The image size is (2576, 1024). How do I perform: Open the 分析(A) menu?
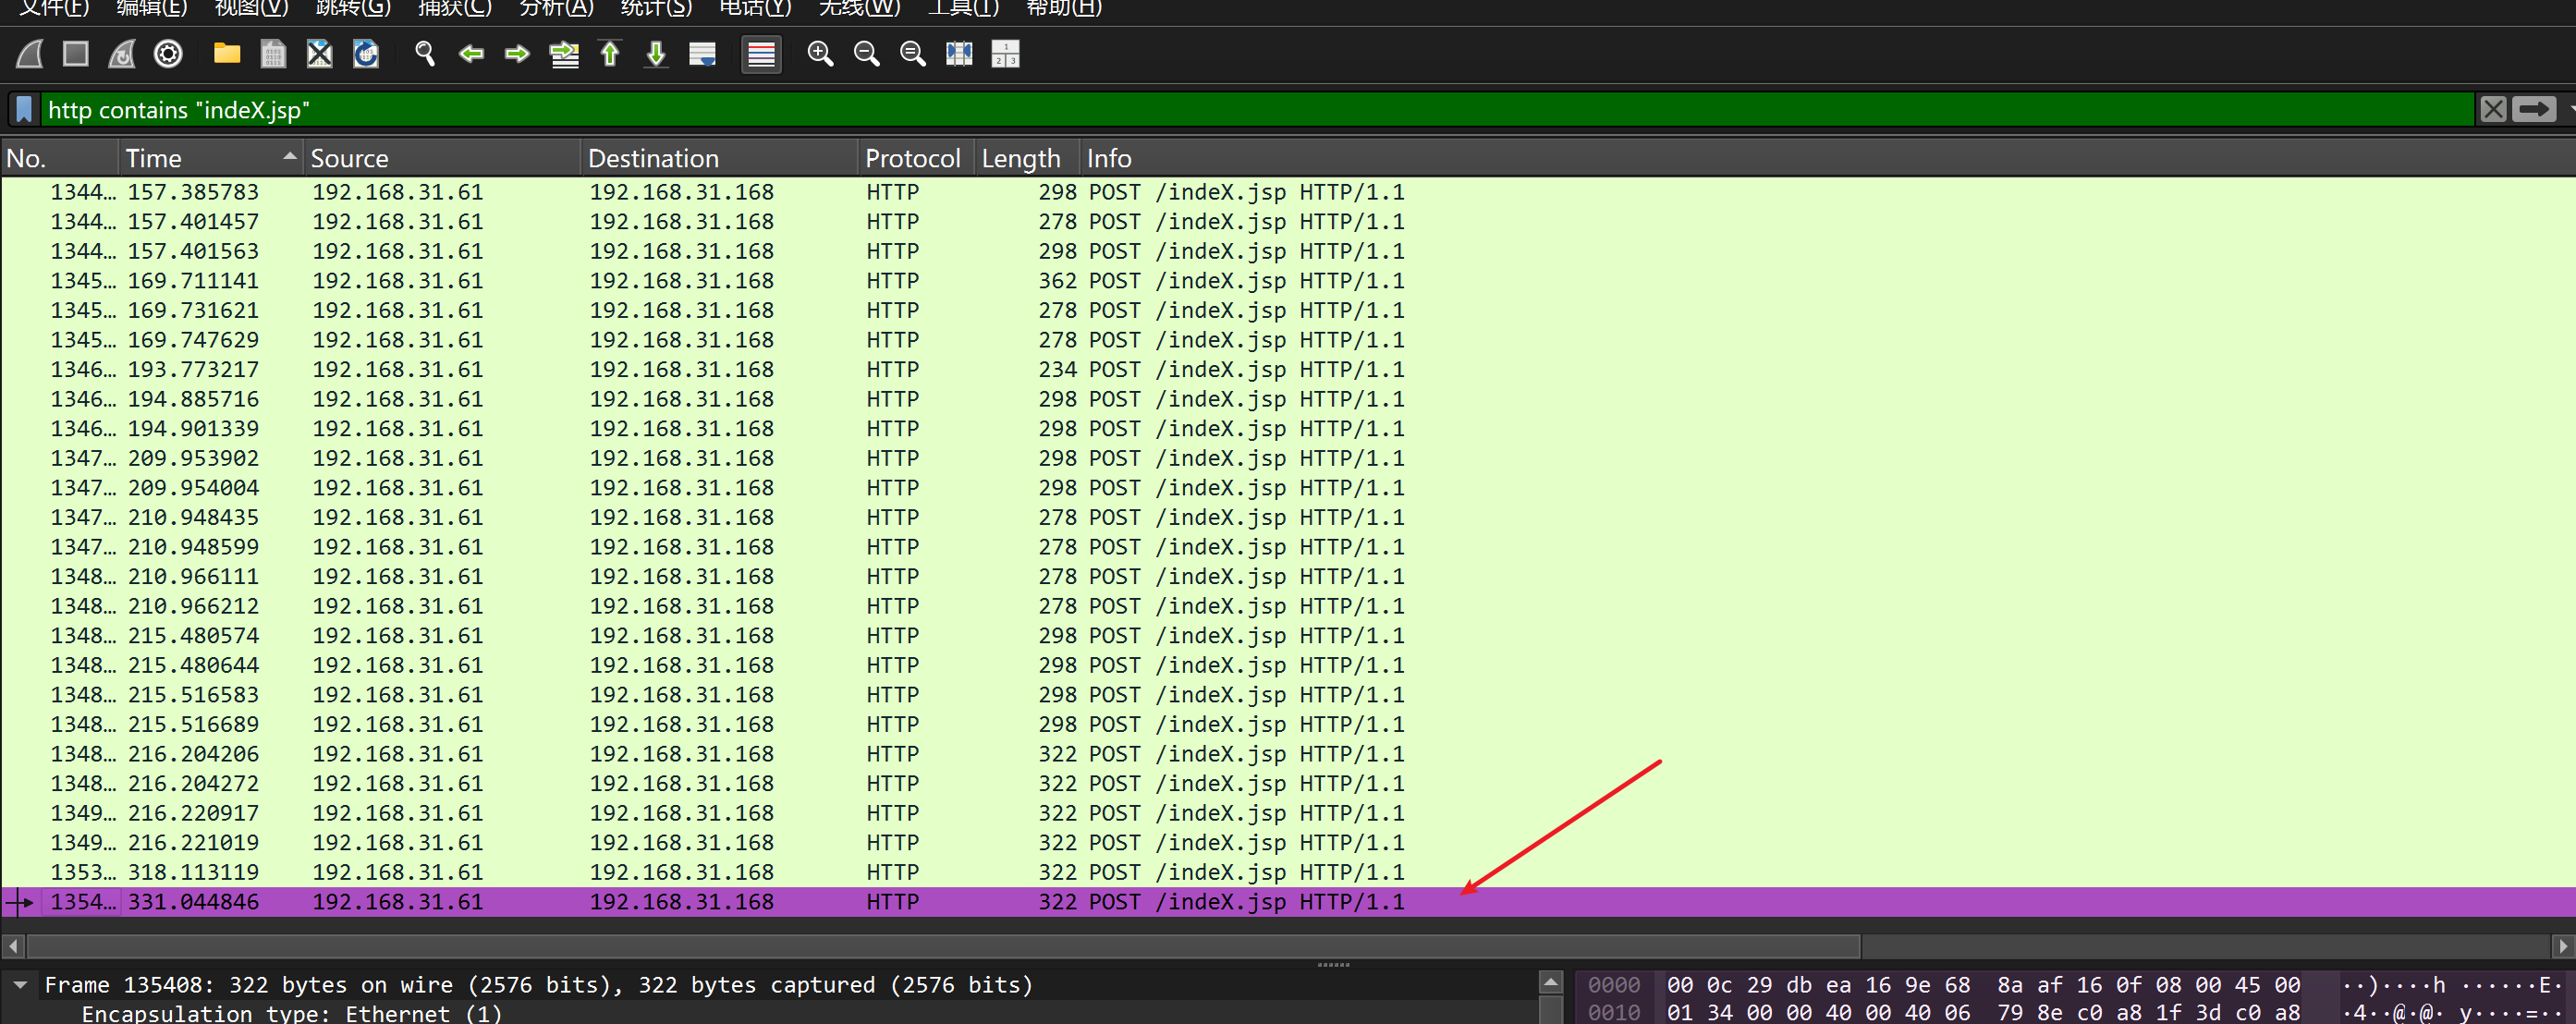point(556,8)
